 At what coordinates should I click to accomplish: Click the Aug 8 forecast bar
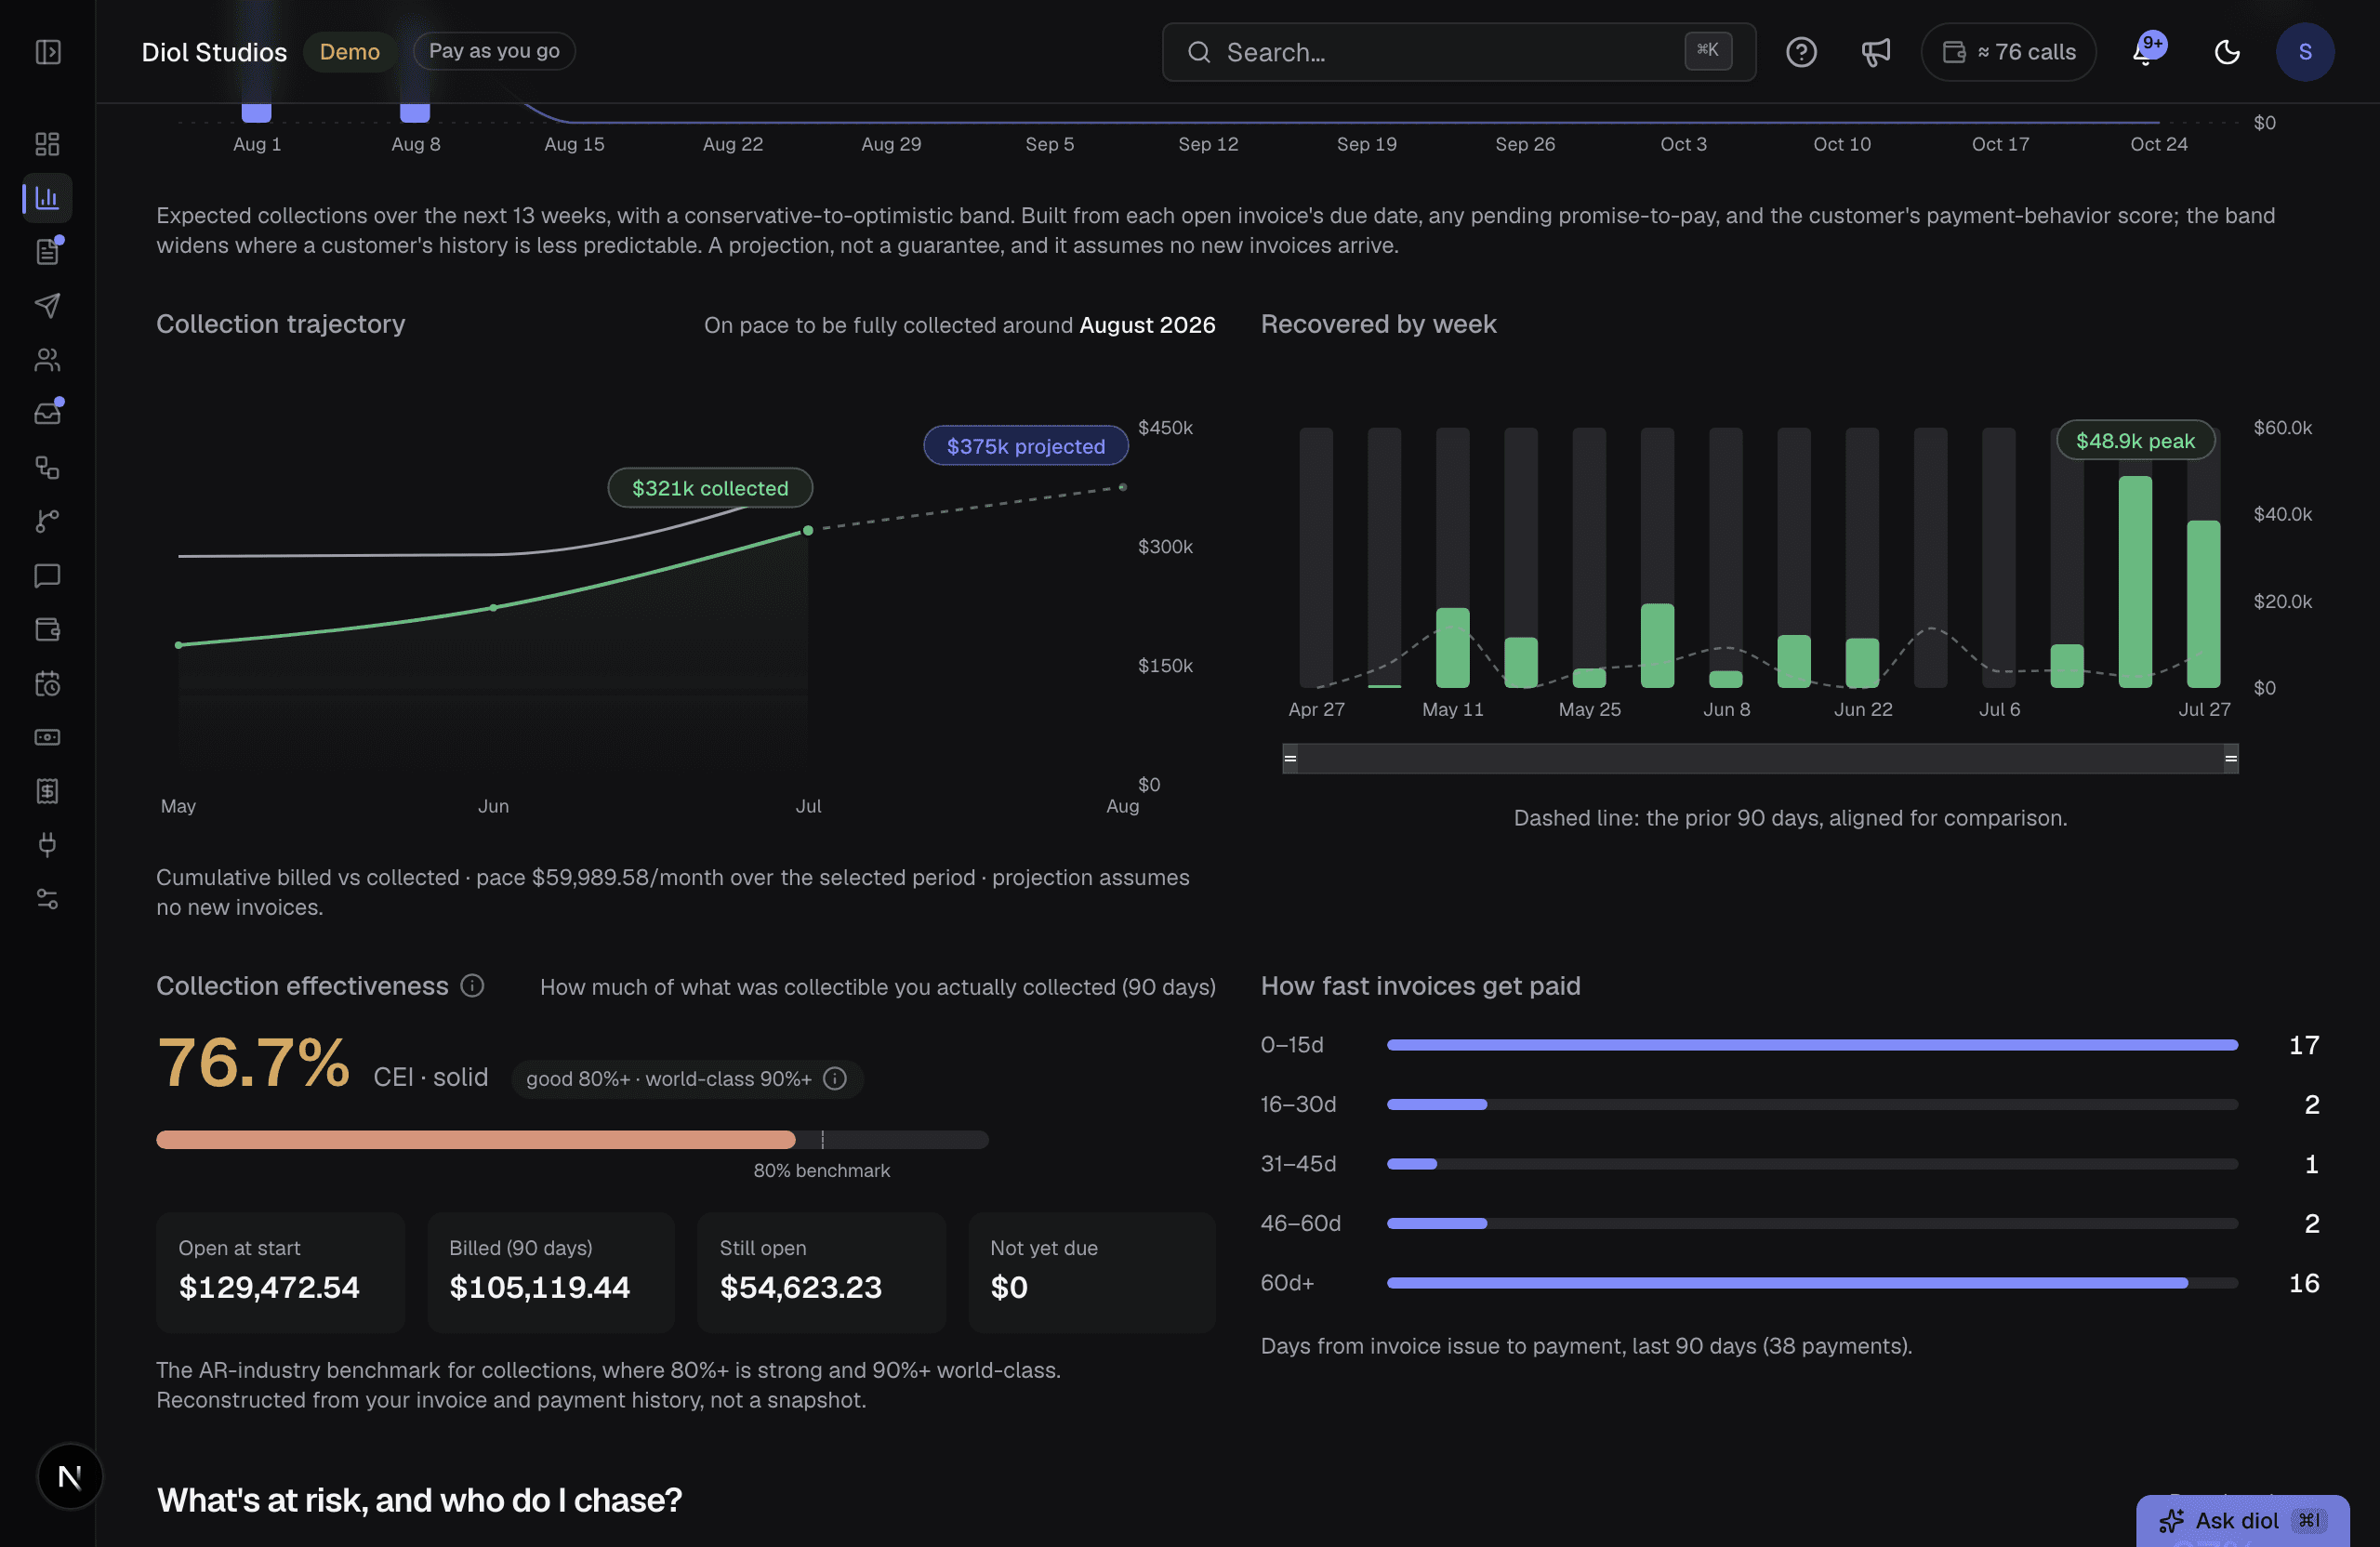tap(415, 112)
